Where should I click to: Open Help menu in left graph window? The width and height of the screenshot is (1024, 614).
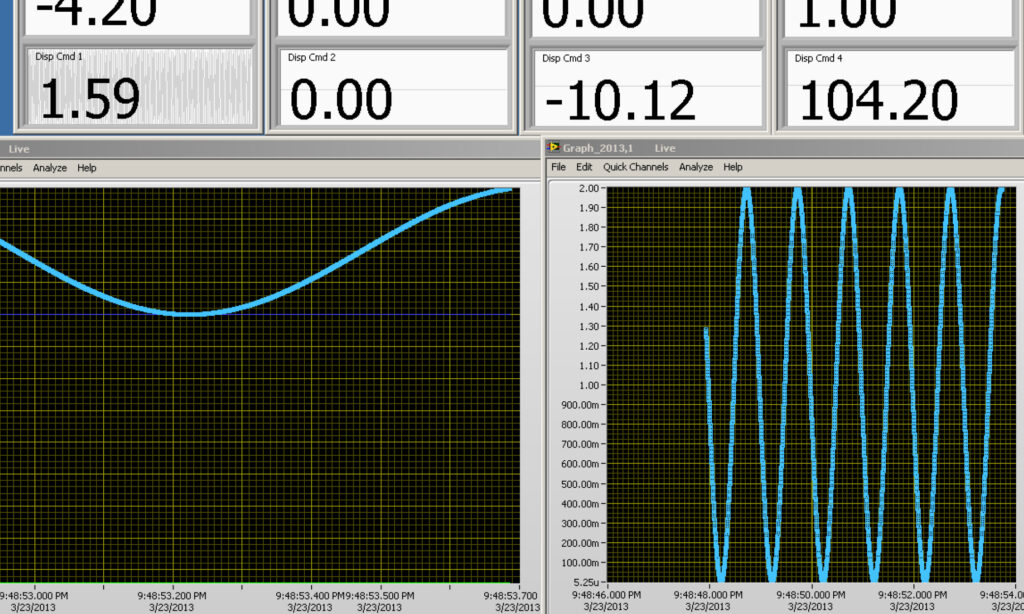pos(87,168)
